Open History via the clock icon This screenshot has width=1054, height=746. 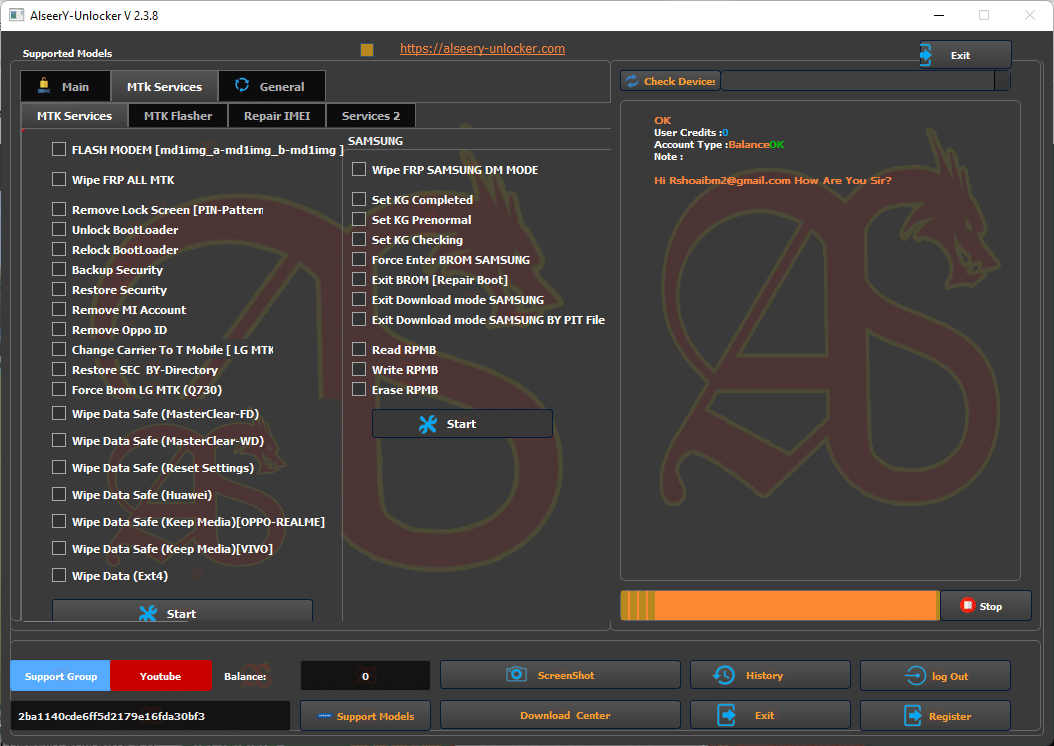(722, 674)
